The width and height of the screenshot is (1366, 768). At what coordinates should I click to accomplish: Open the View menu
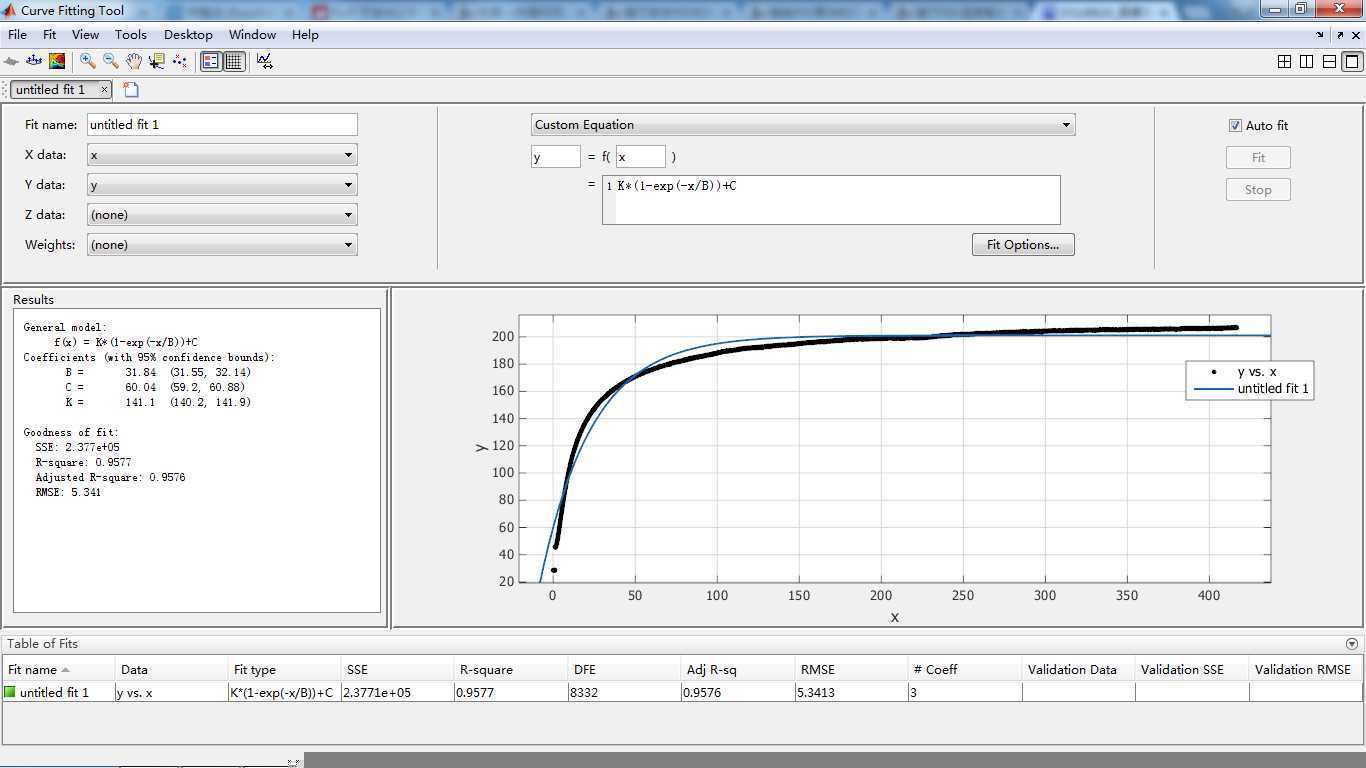(x=85, y=34)
